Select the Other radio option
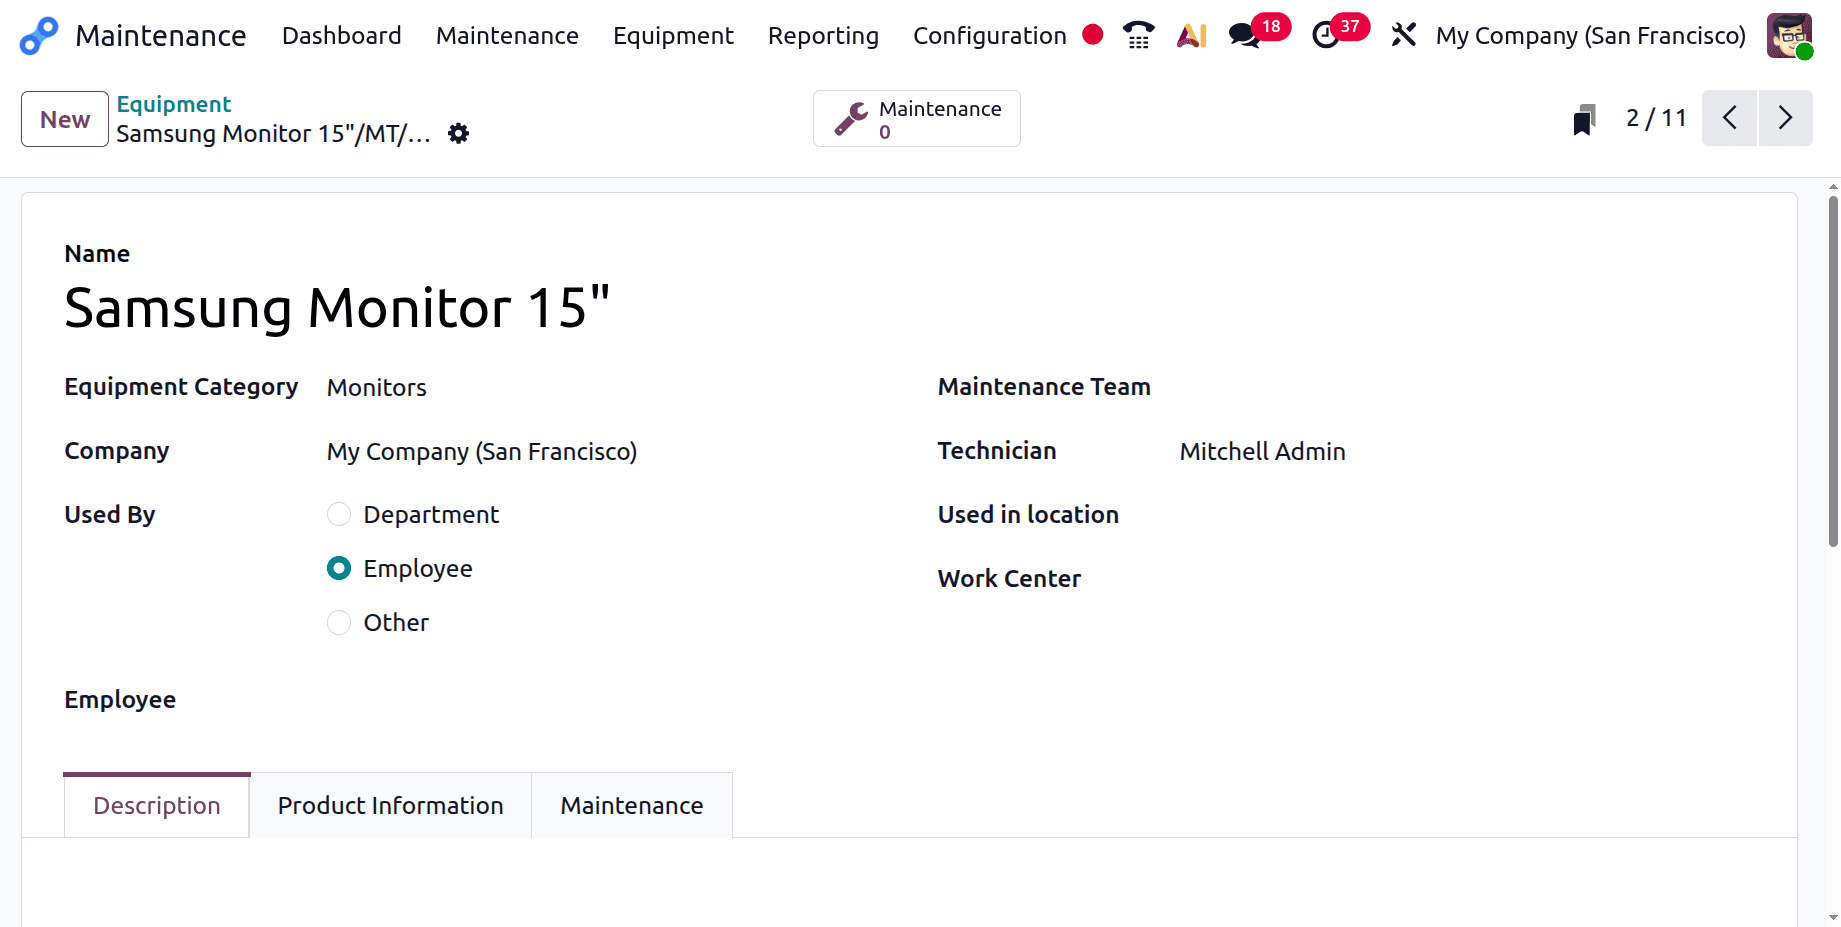 [x=339, y=622]
